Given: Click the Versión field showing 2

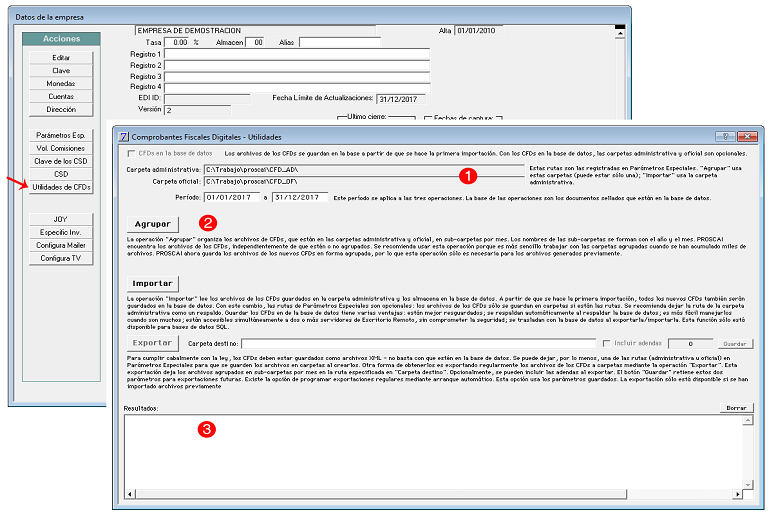Looking at the screenshot, I should (197, 110).
